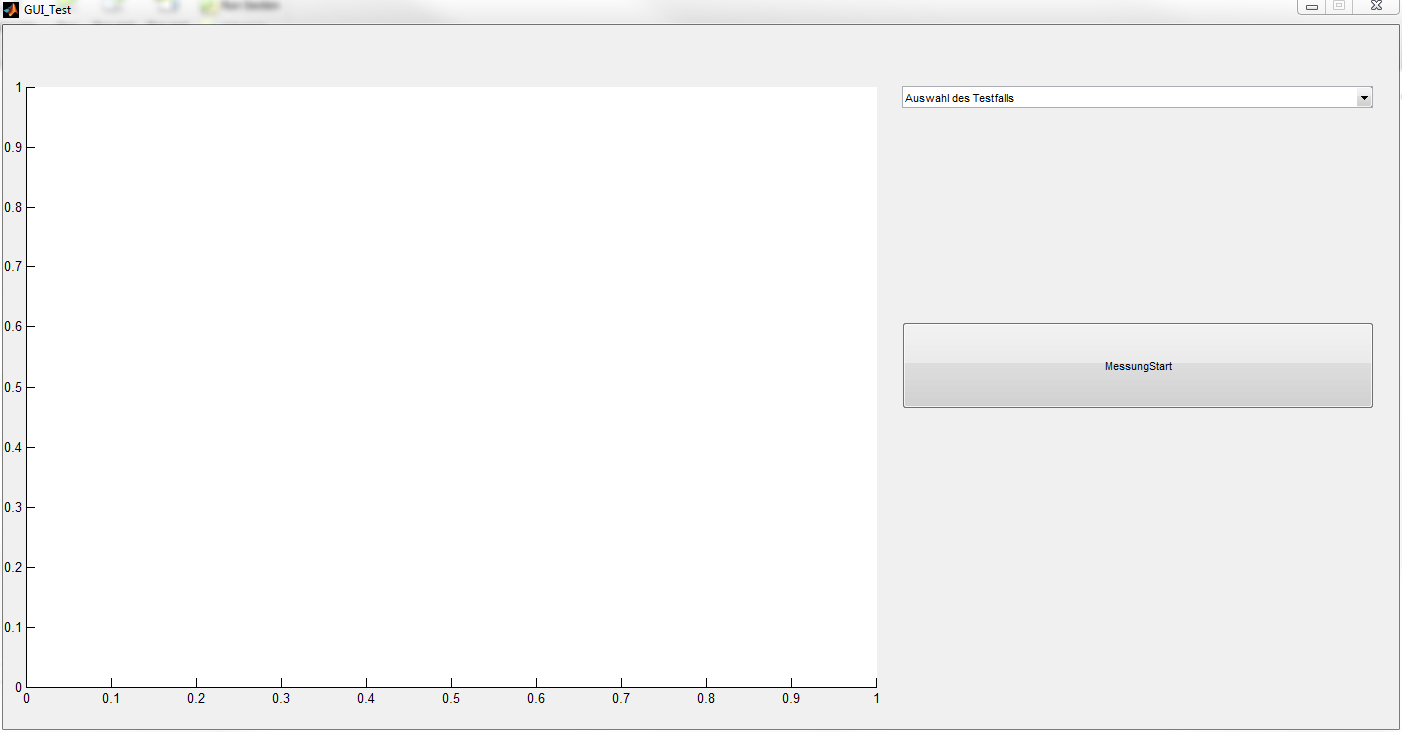Click the 0.3 tick label on x-axis
The height and width of the screenshot is (732, 1402).
point(281,699)
